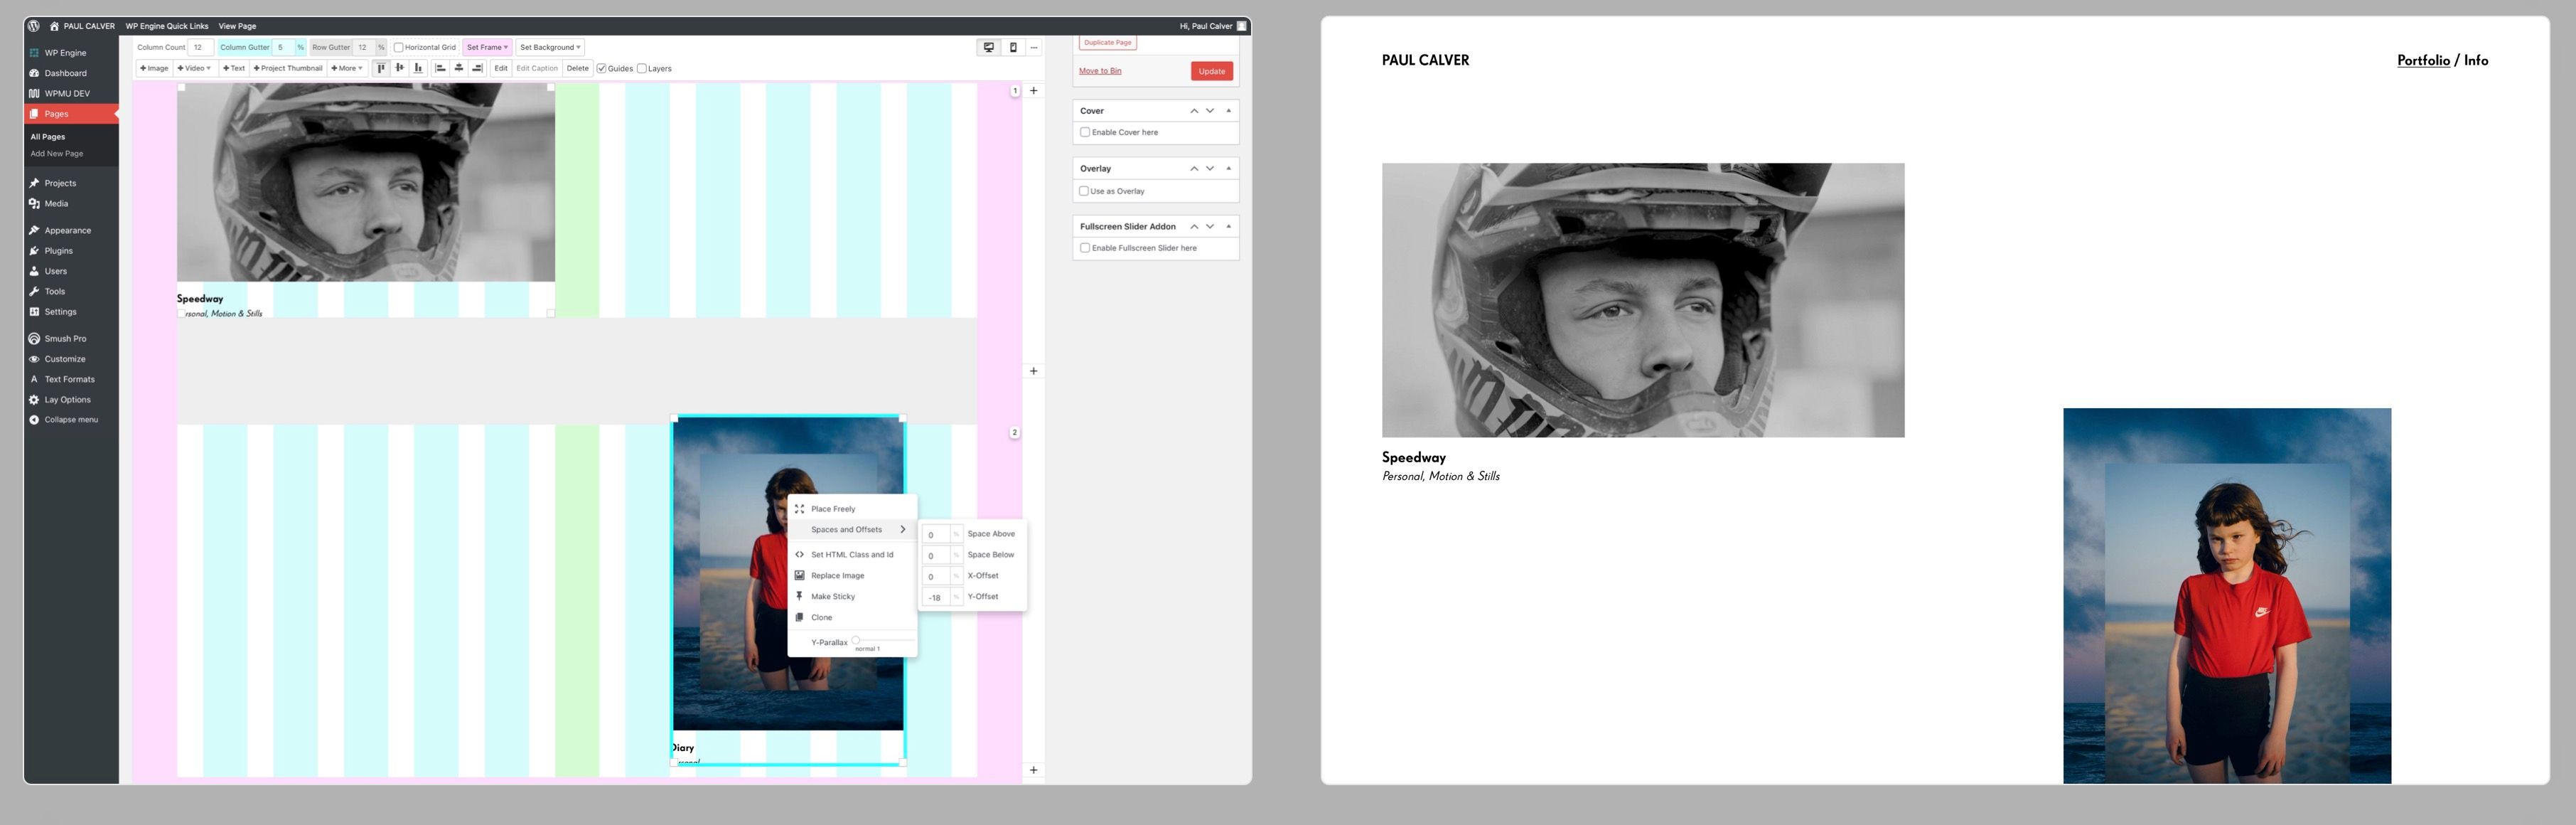2576x825 pixels.
Task: Click the Move to Bin link
Action: pos(1100,71)
